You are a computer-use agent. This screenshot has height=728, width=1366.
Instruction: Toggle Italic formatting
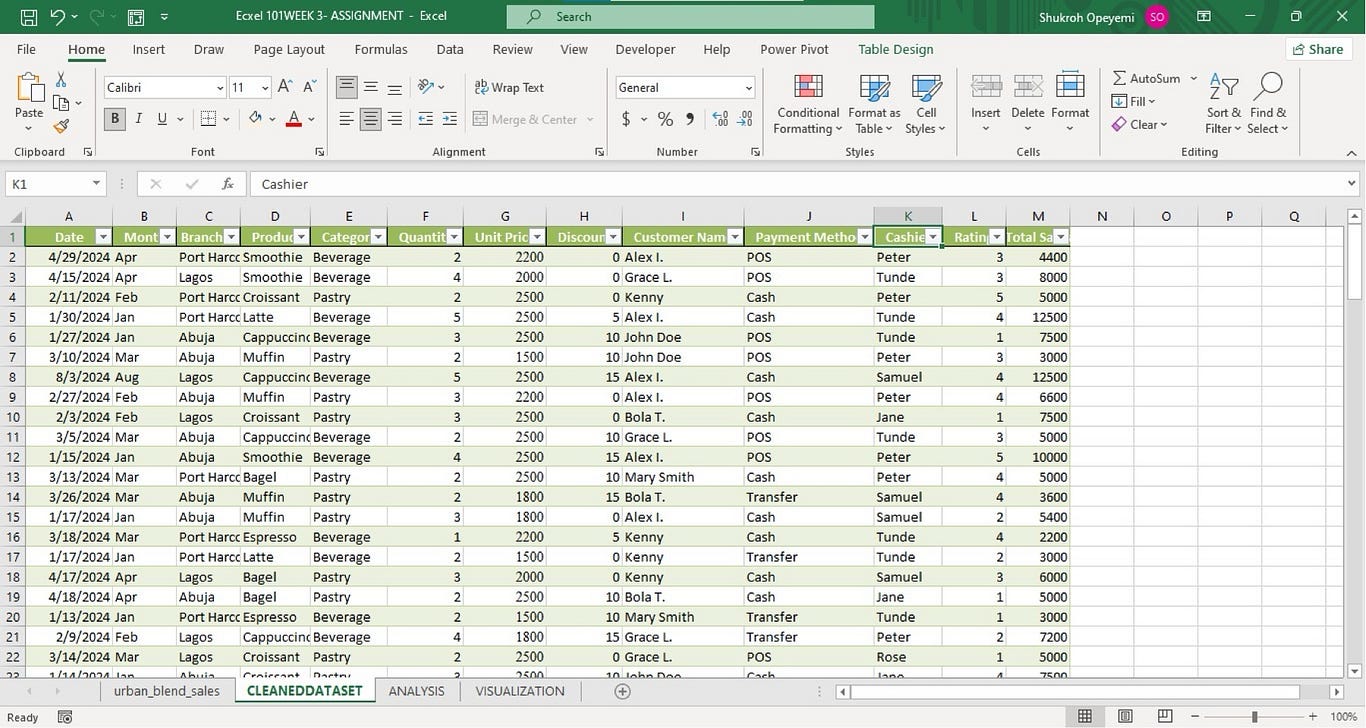tap(138, 119)
